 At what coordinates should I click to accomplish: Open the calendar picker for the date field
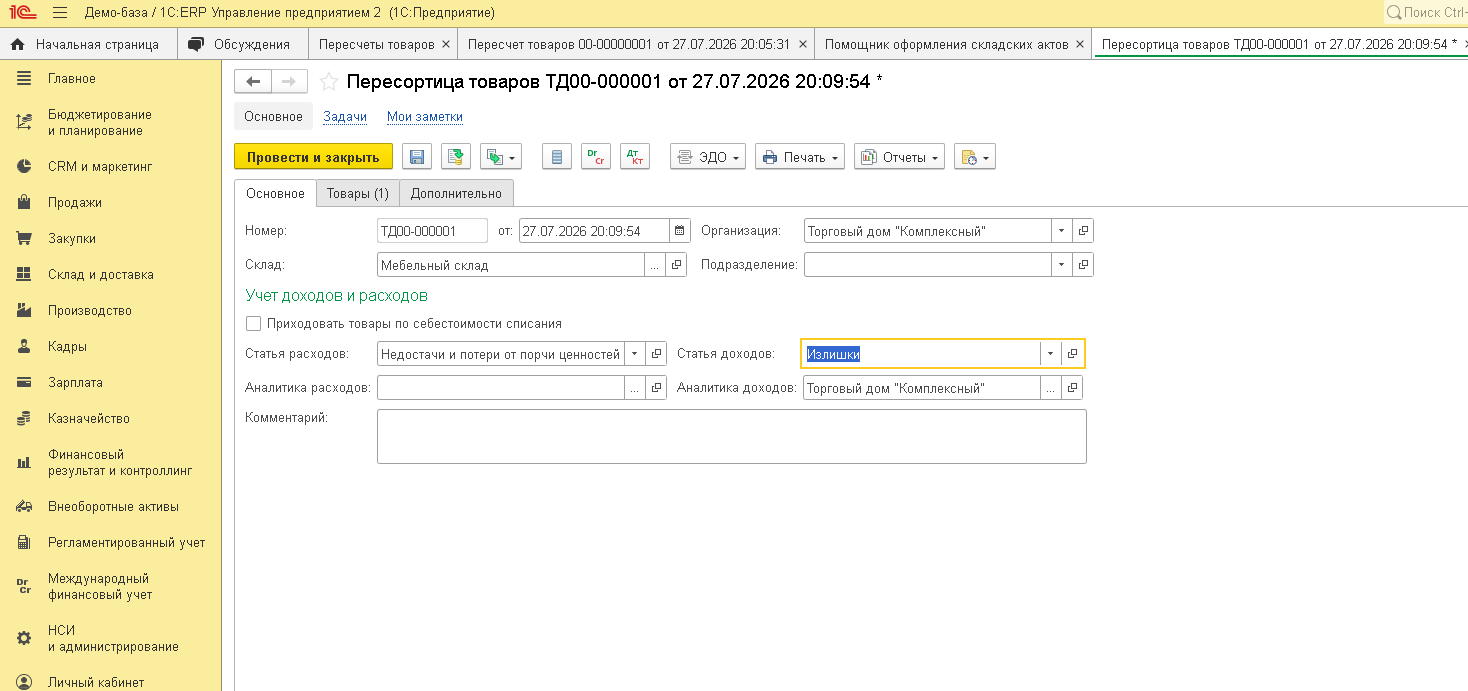680,231
